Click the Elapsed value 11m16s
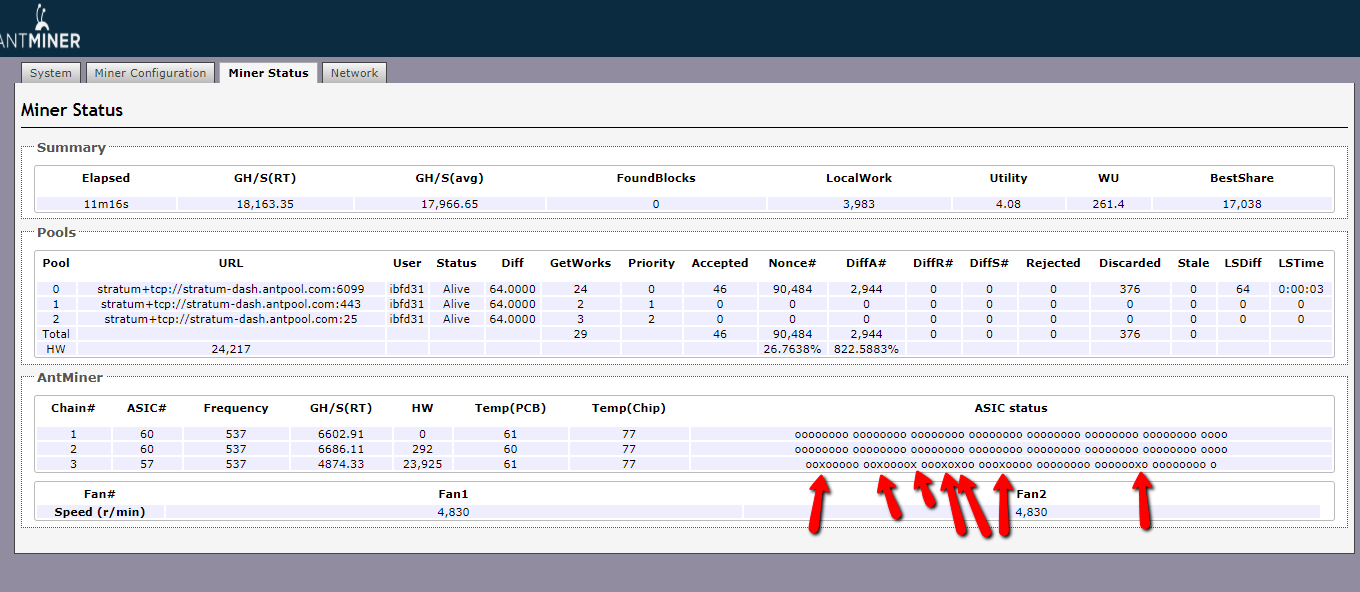This screenshot has height=592, width=1360. coord(106,204)
